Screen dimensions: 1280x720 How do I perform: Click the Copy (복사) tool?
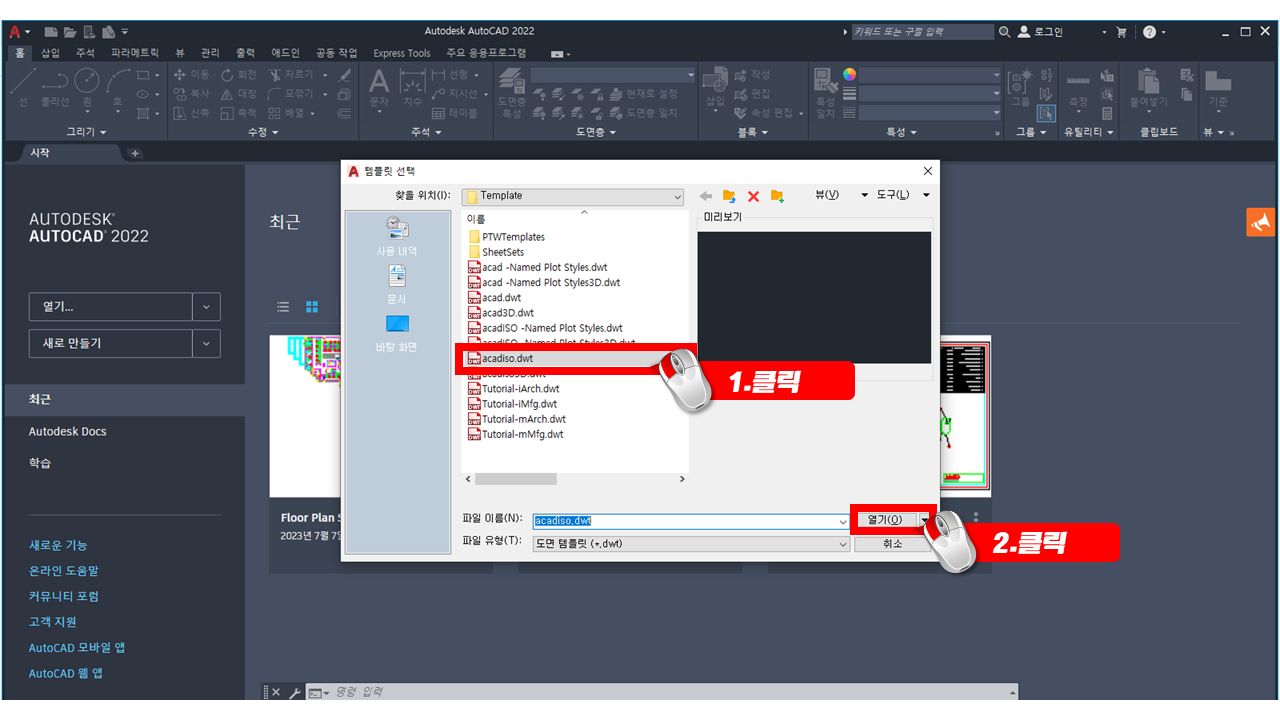[x=192, y=94]
